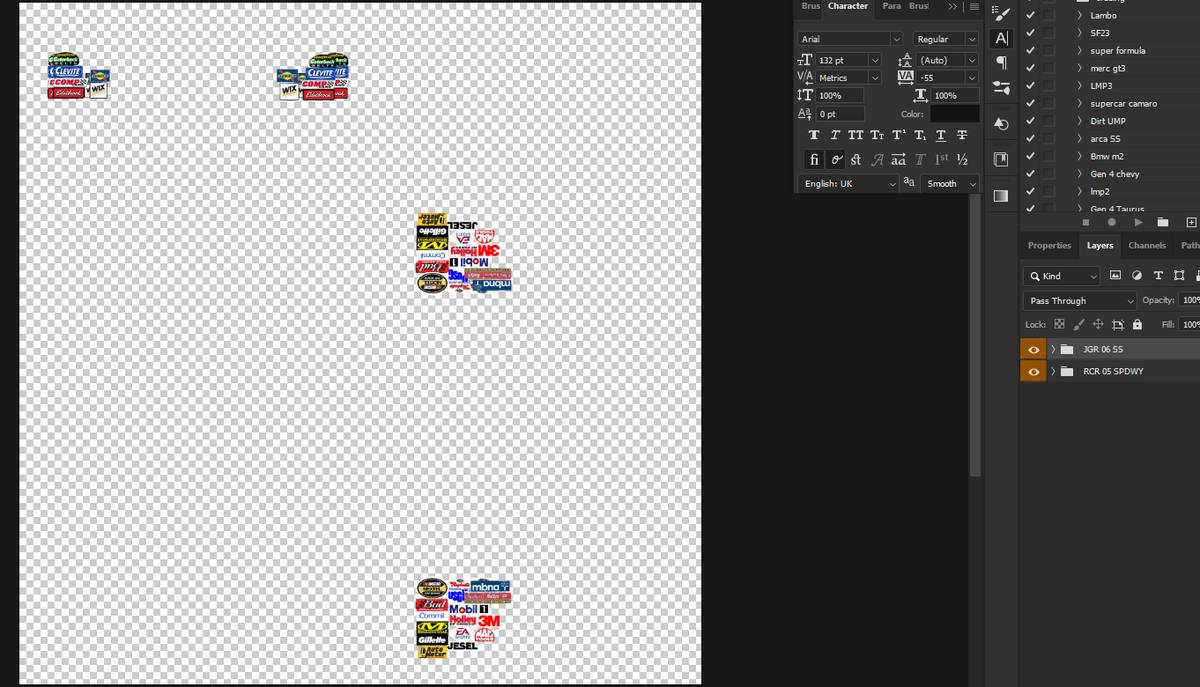The width and height of the screenshot is (1200, 687).
Task: Expand the JGR 06 SS group
Action: (1054, 349)
